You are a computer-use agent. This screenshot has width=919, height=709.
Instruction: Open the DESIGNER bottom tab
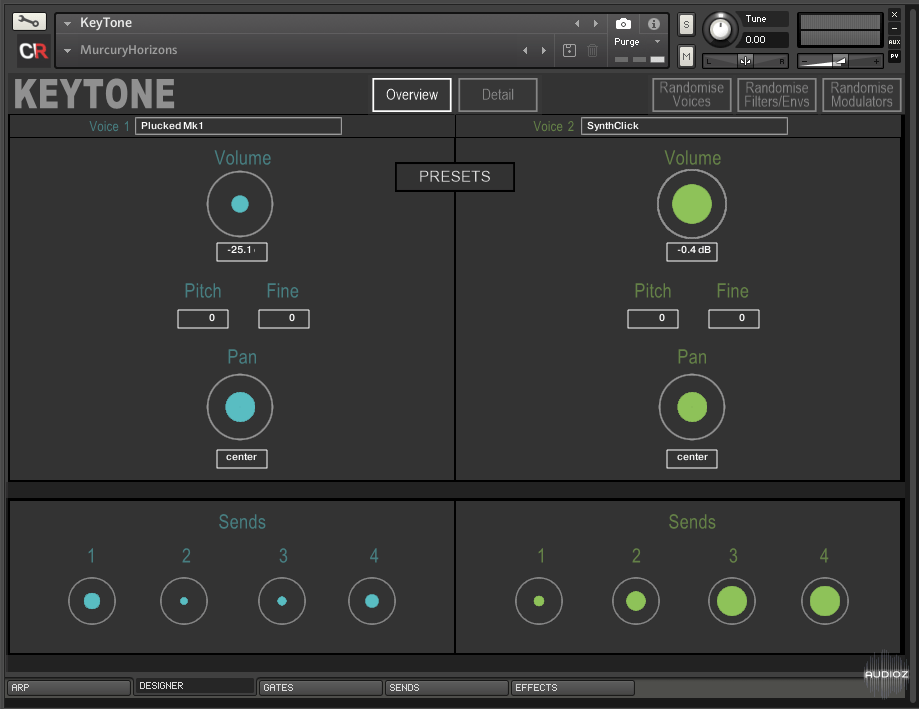[194, 686]
